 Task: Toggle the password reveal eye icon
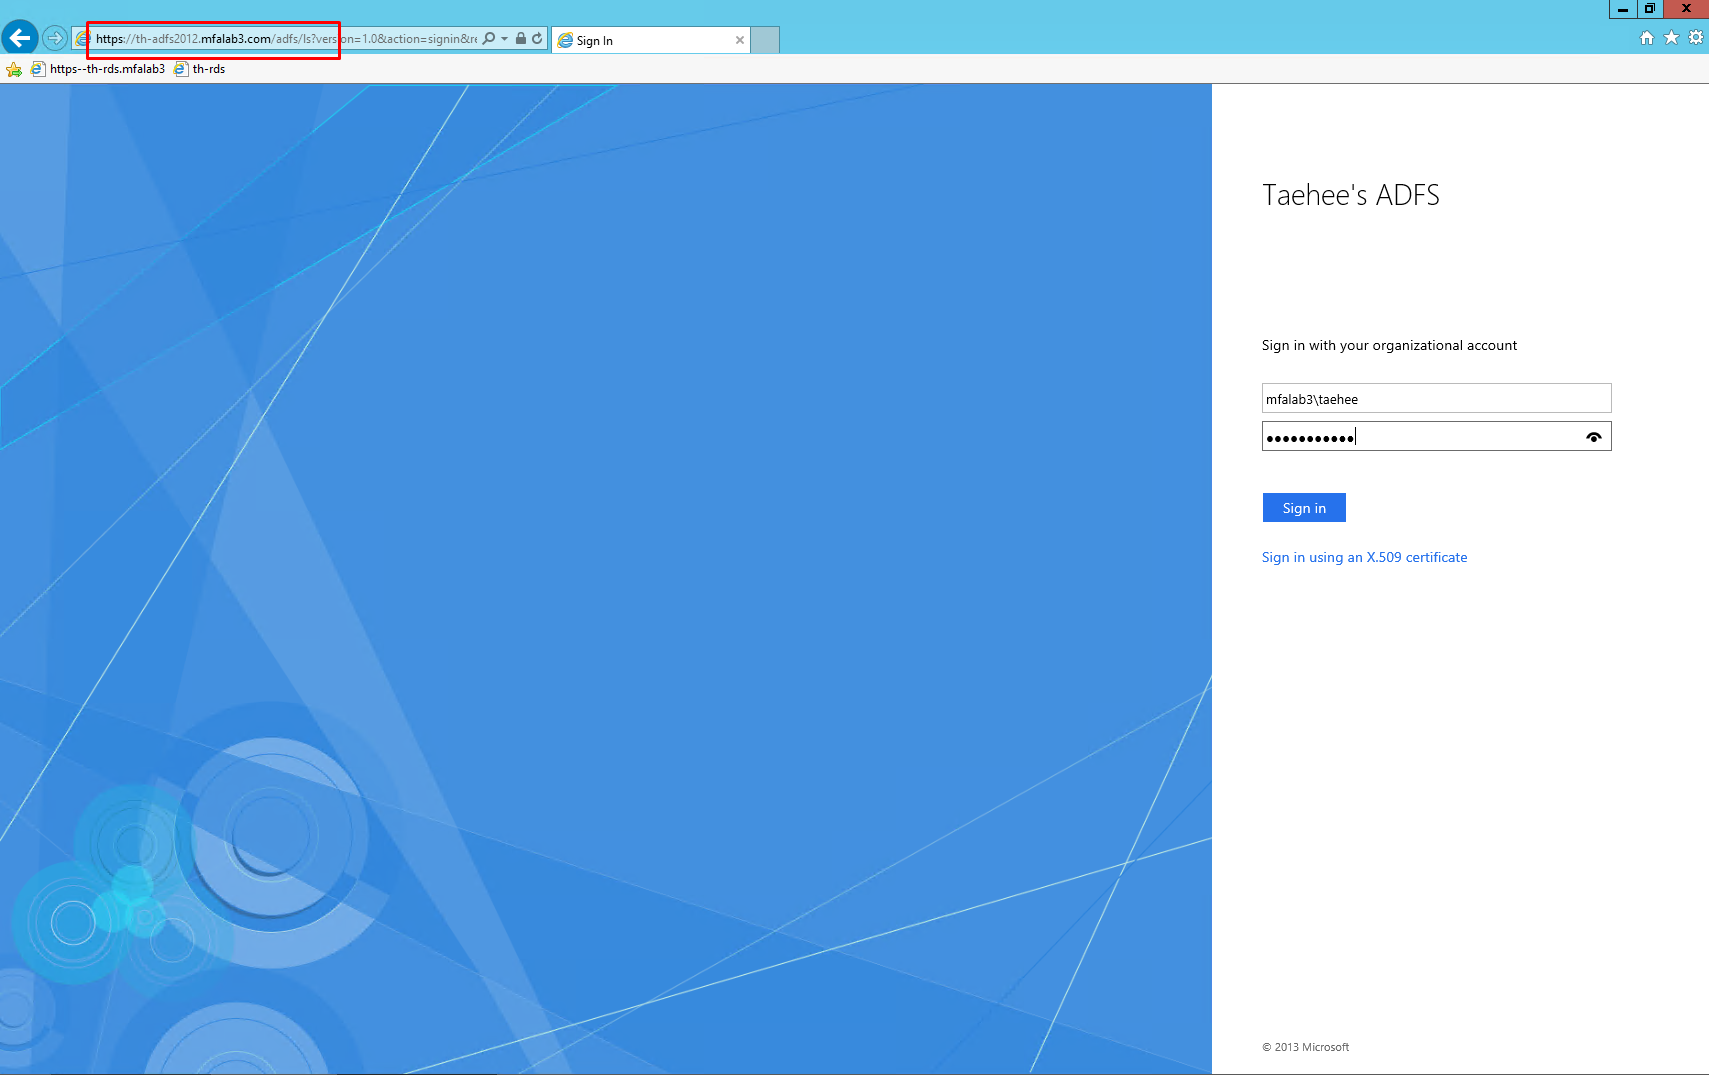click(x=1594, y=437)
